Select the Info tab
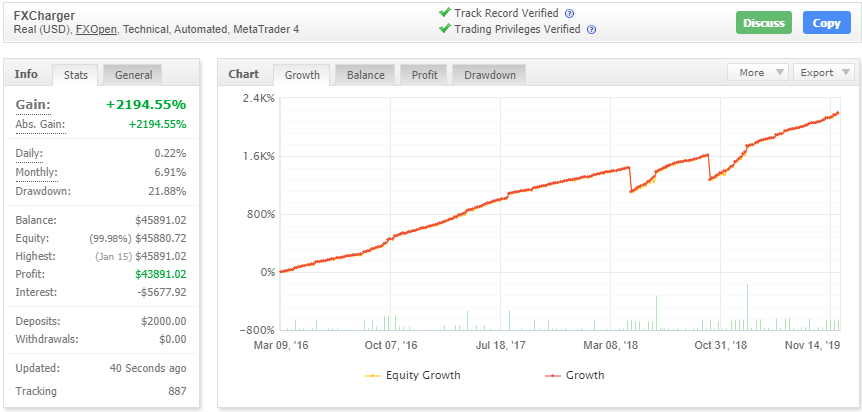This screenshot has width=862, height=412. pos(27,74)
